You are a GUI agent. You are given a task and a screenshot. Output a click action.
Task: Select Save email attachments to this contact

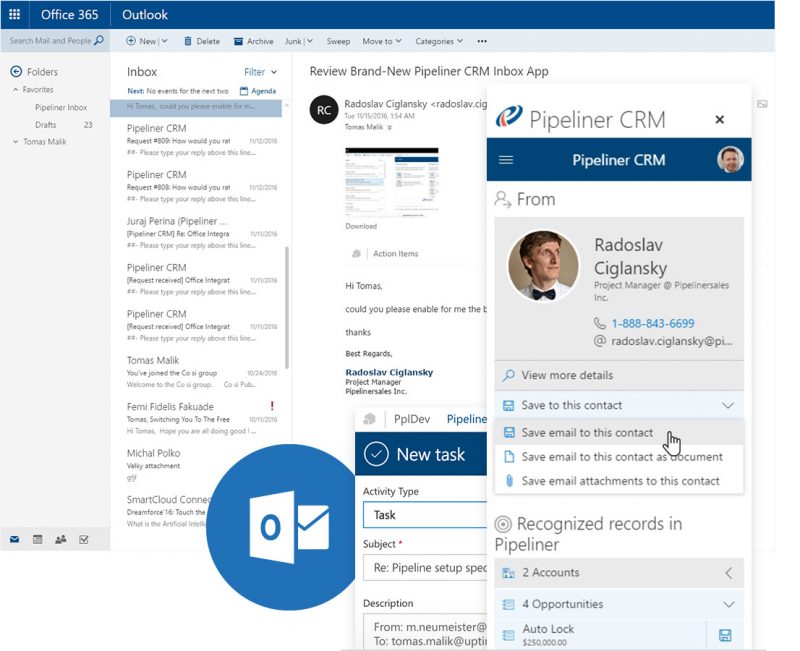pos(619,481)
